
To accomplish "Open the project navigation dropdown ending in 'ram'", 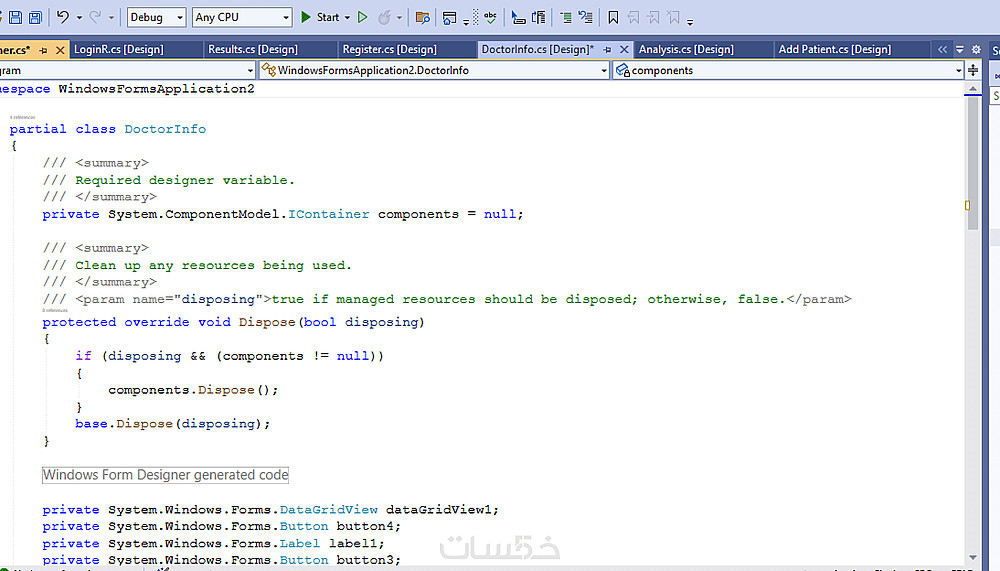I will pyautogui.click(x=128, y=70).
